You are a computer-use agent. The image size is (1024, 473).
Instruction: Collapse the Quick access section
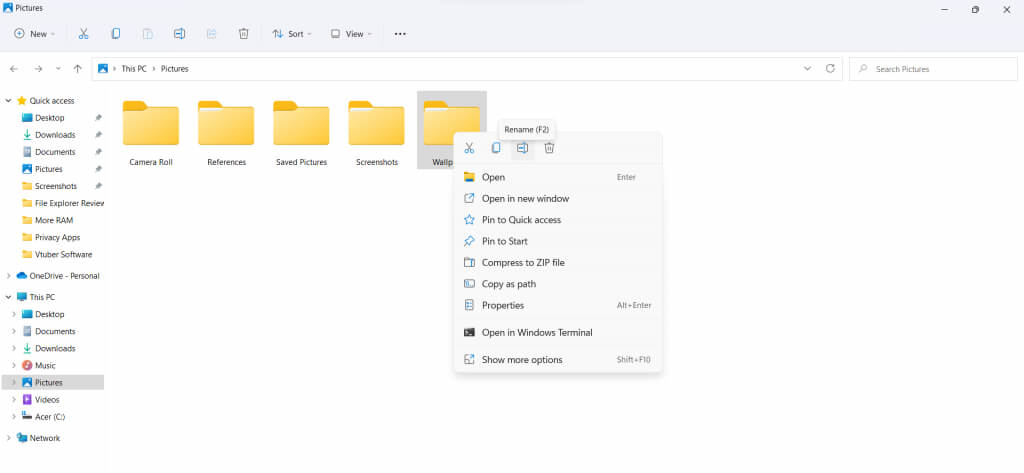9,101
